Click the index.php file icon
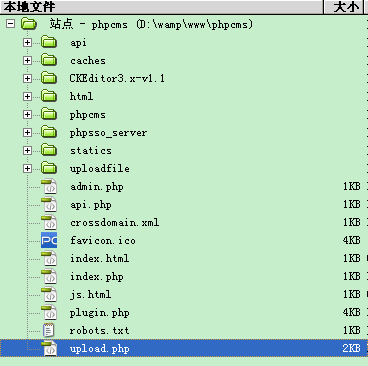This screenshot has height=366, width=368. 49,276
